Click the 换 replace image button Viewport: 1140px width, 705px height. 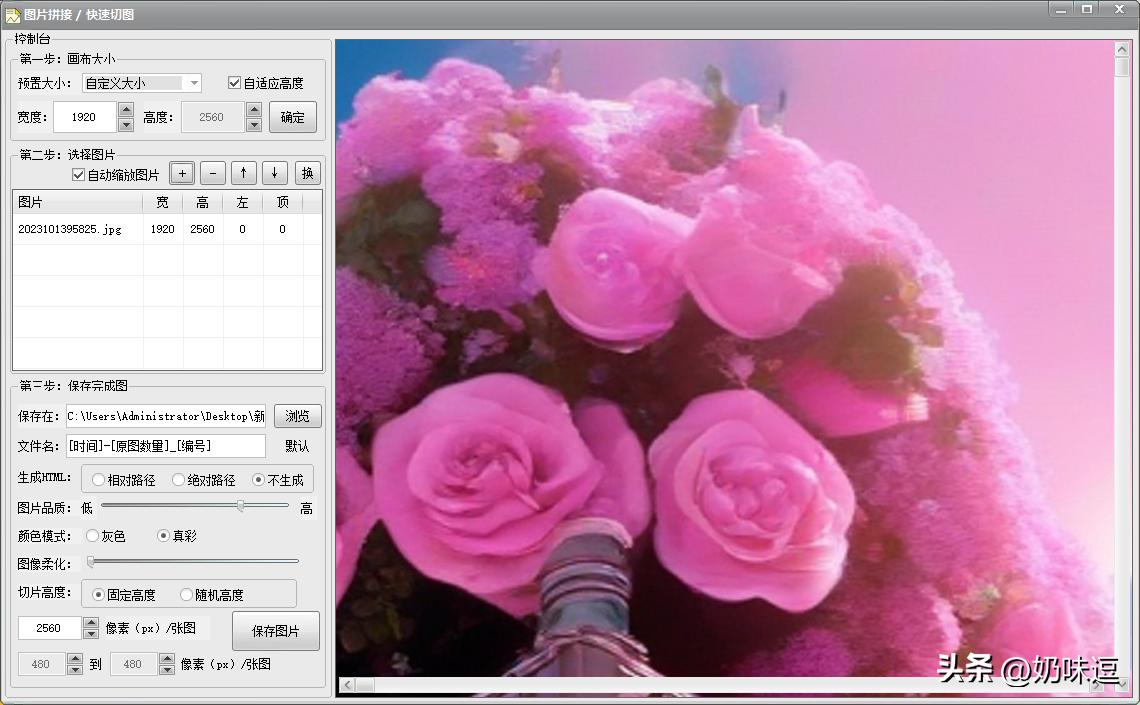(307, 173)
